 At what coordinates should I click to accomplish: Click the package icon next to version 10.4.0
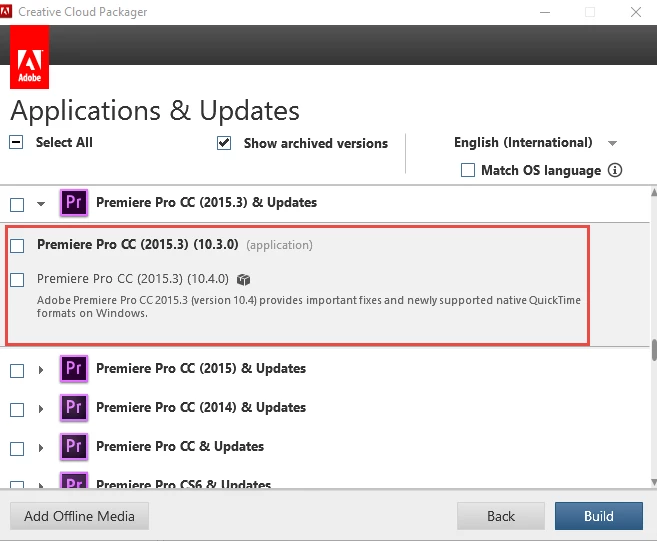tap(243, 279)
